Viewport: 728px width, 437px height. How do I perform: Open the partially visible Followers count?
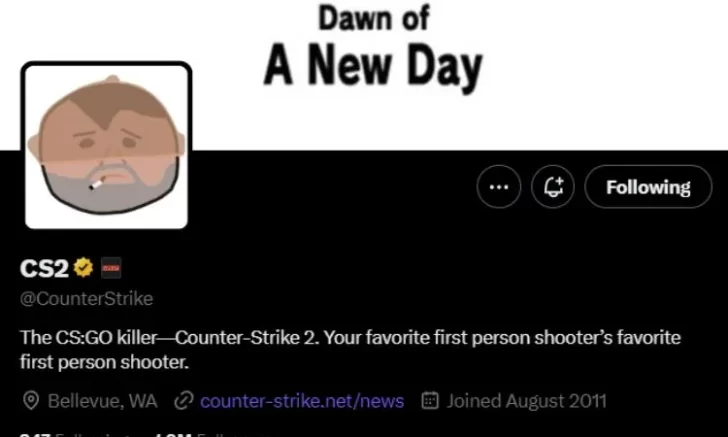click(x=209, y=434)
